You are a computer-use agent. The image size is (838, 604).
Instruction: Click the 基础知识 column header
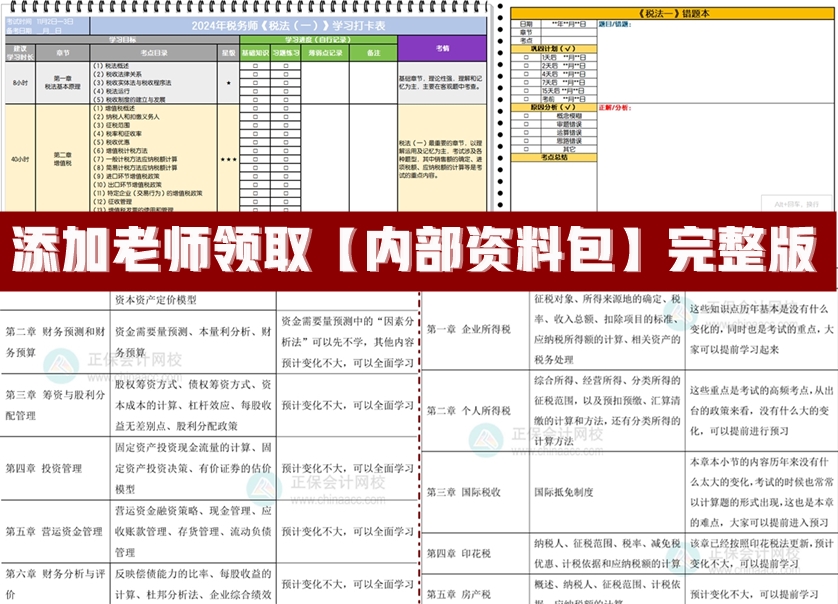pos(255,53)
